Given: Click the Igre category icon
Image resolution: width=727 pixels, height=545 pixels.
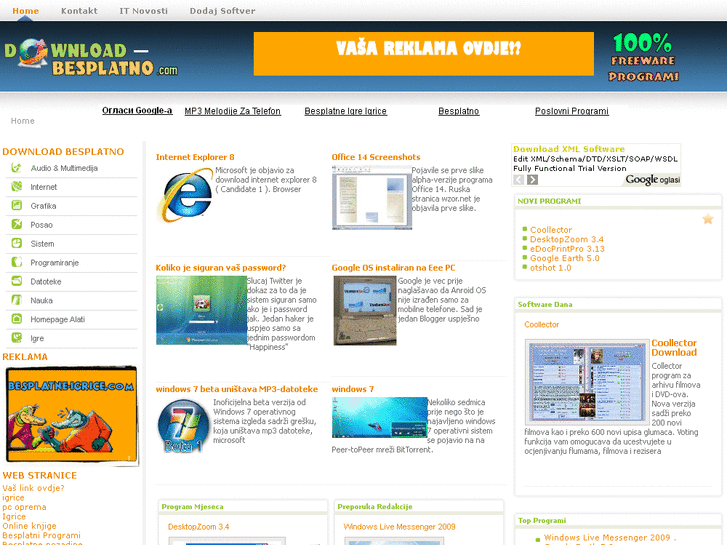Looking at the screenshot, I should [x=16, y=338].
